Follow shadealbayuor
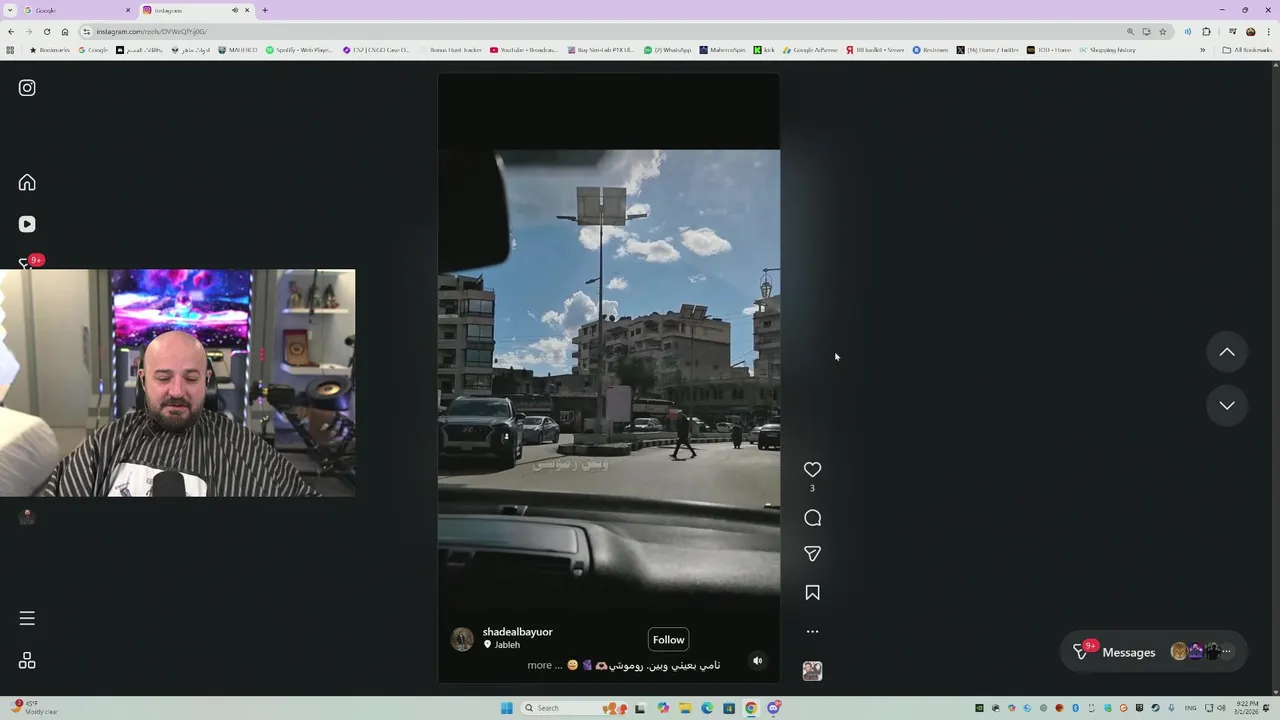This screenshot has height=720, width=1280. pyautogui.click(x=668, y=640)
